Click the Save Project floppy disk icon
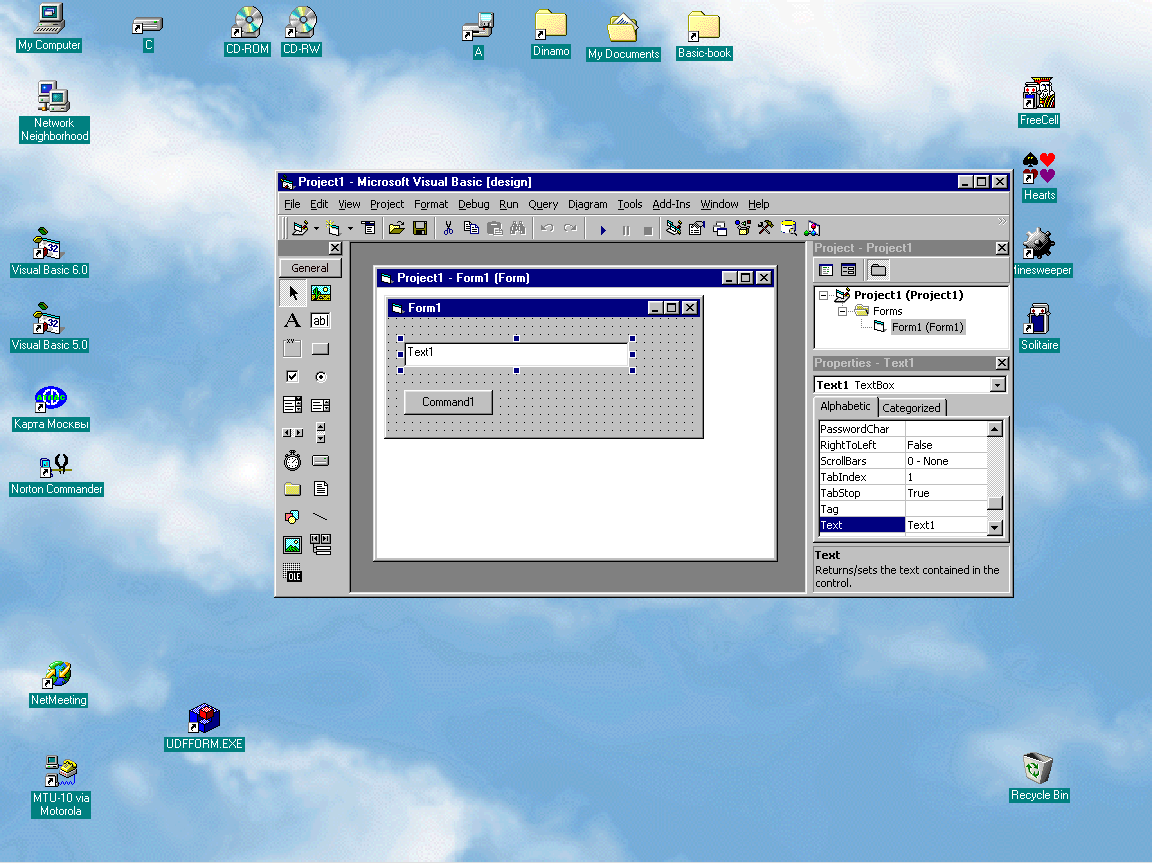This screenshot has width=1152, height=864. point(420,228)
